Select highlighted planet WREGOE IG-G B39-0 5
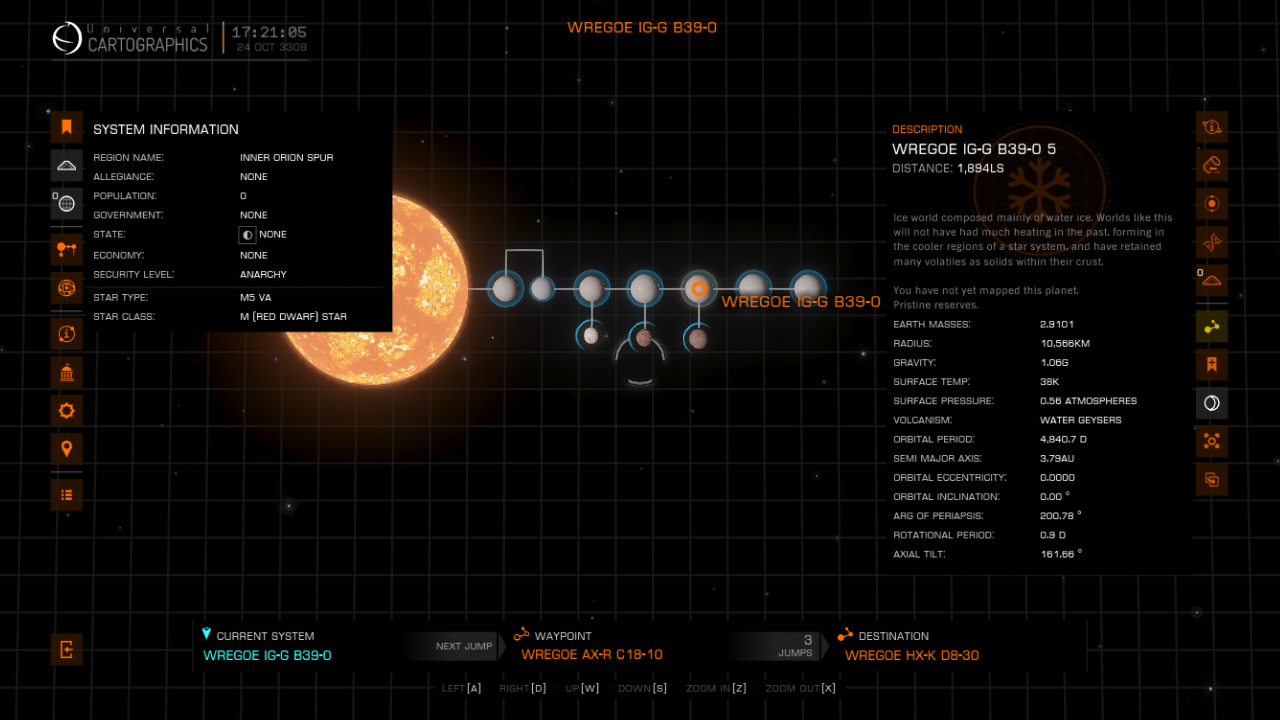This screenshot has width=1280, height=720. pyautogui.click(x=698, y=290)
